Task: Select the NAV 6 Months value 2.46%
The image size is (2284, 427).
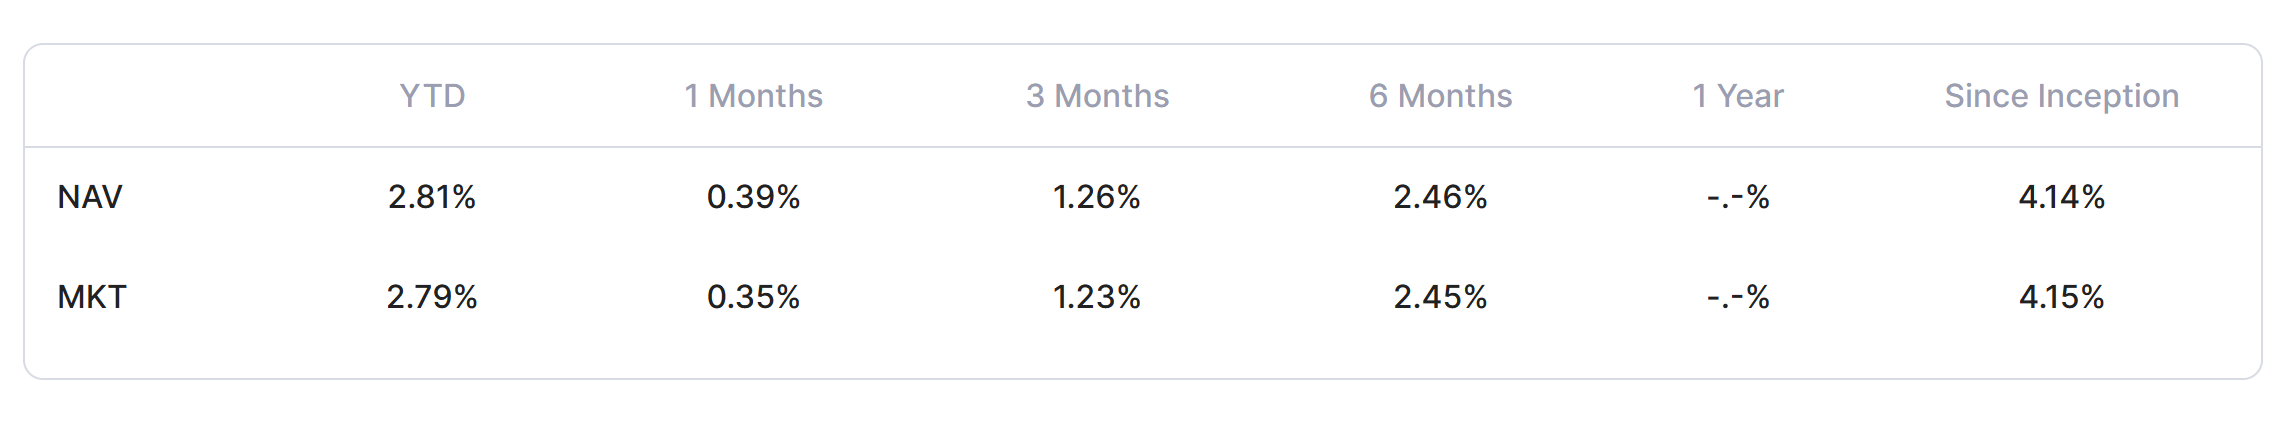Action: (1440, 197)
